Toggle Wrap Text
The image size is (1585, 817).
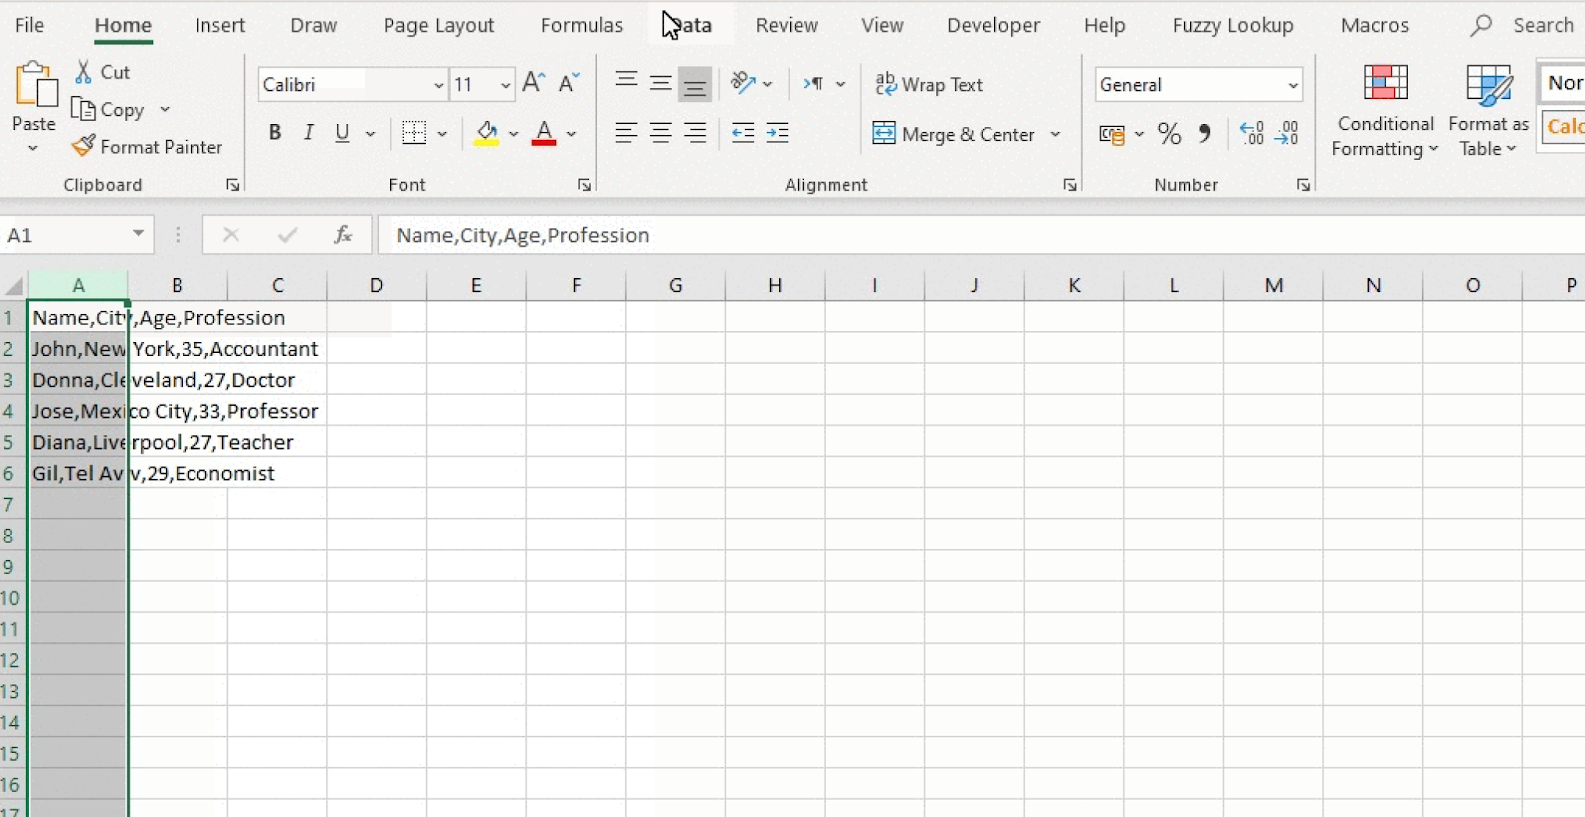click(928, 84)
